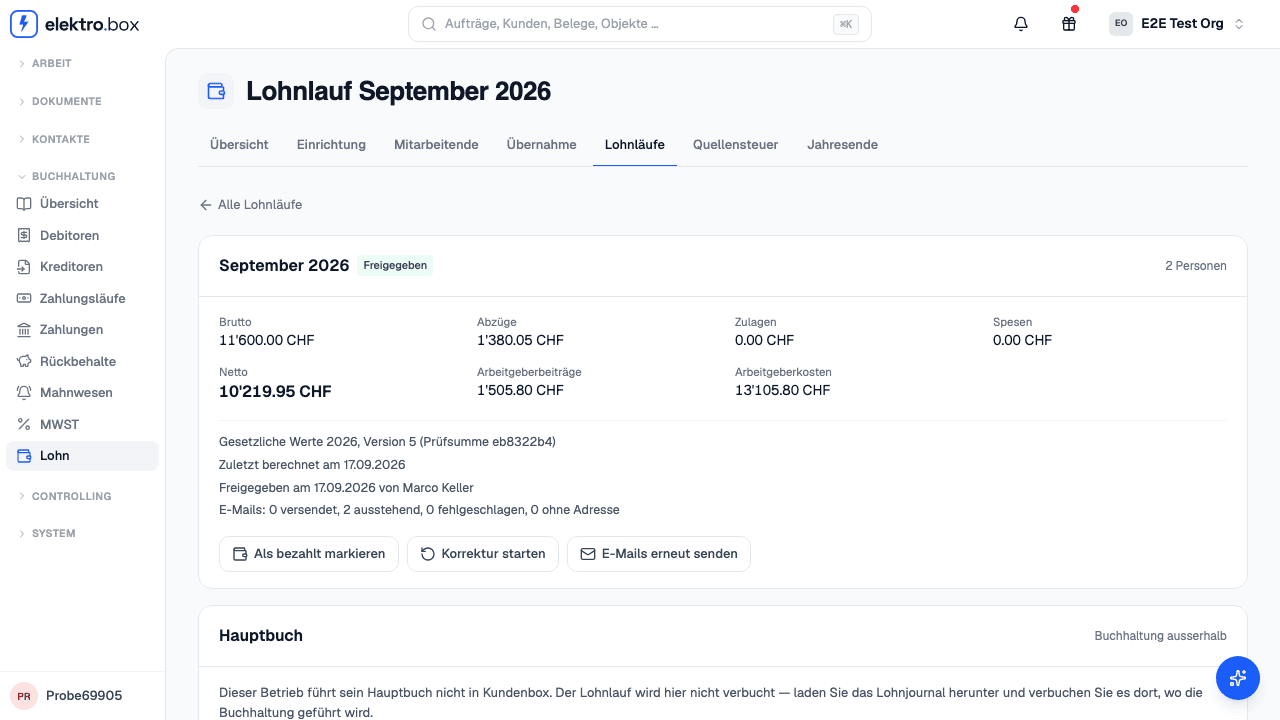Switch to the Quellensteuer tab
This screenshot has width=1280, height=720.
pyautogui.click(x=736, y=145)
